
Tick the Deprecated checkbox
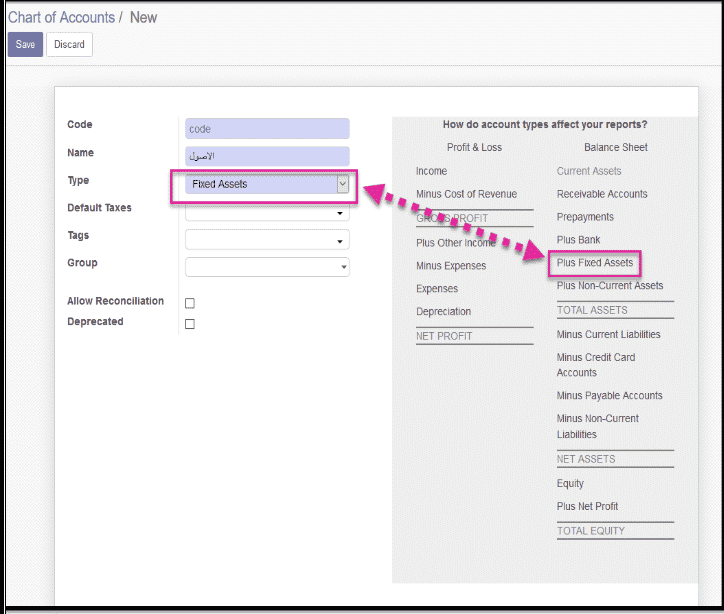coord(190,324)
